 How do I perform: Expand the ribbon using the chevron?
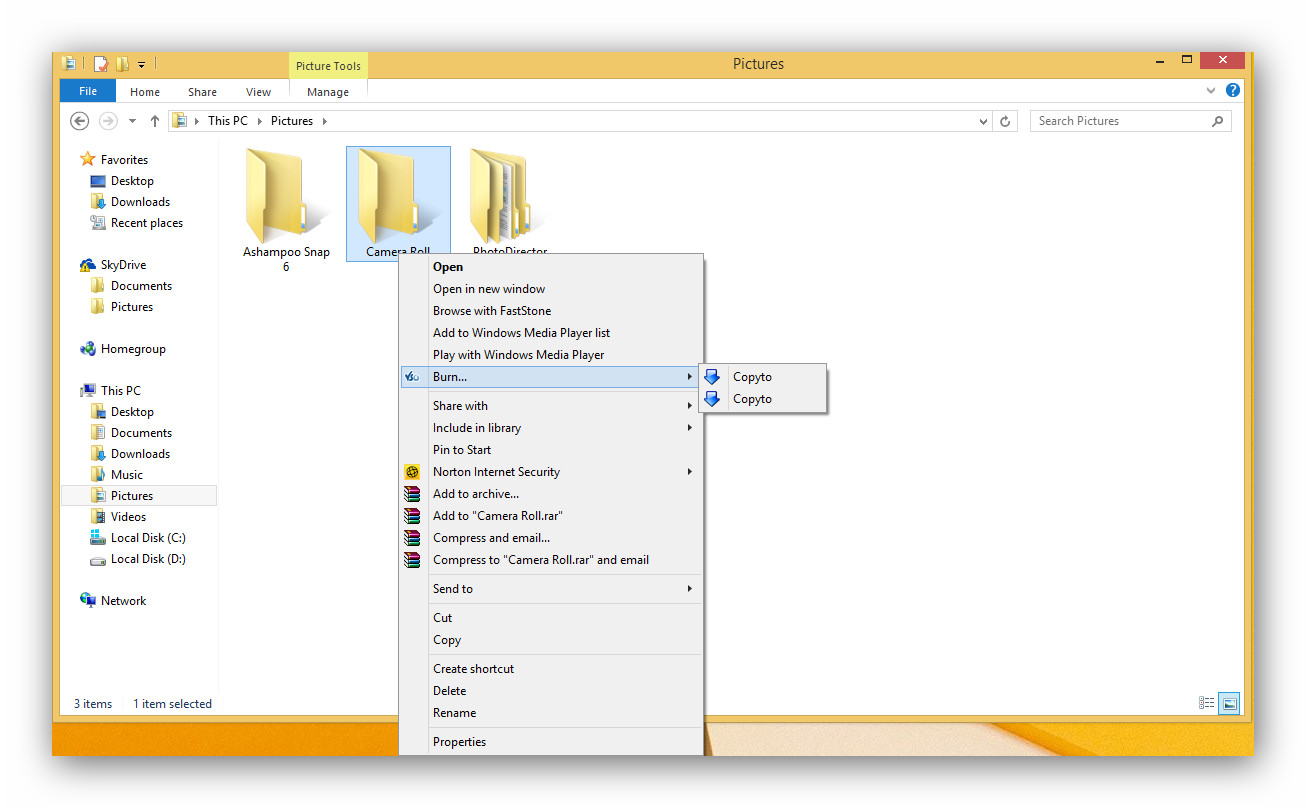pos(1212,90)
